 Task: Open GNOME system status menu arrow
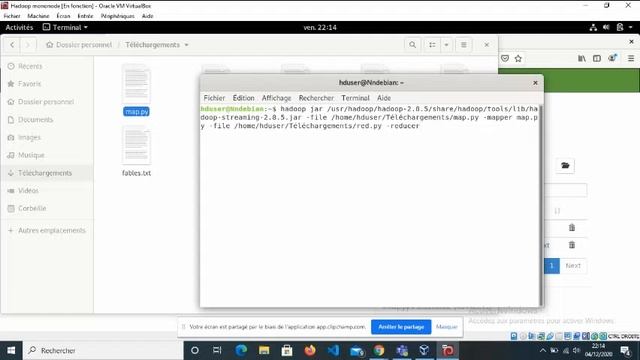[631, 27]
